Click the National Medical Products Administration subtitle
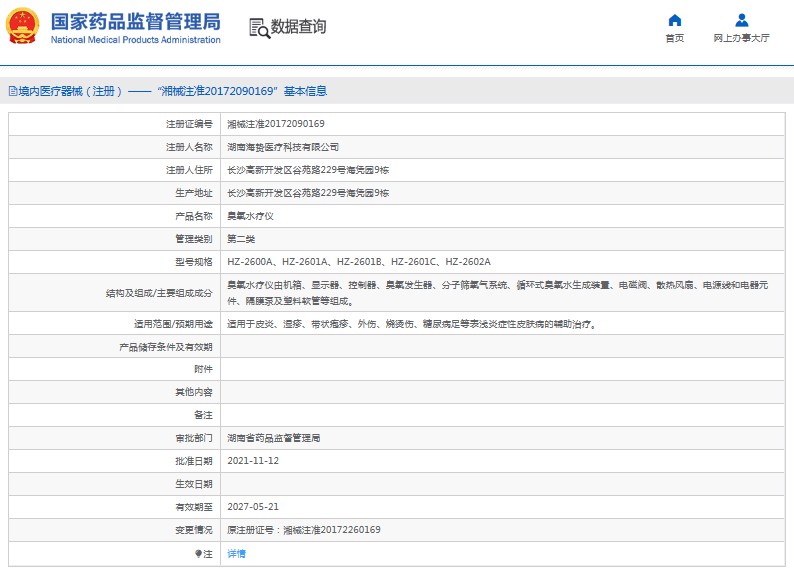This screenshot has height=574, width=794. pyautogui.click(x=136, y=40)
